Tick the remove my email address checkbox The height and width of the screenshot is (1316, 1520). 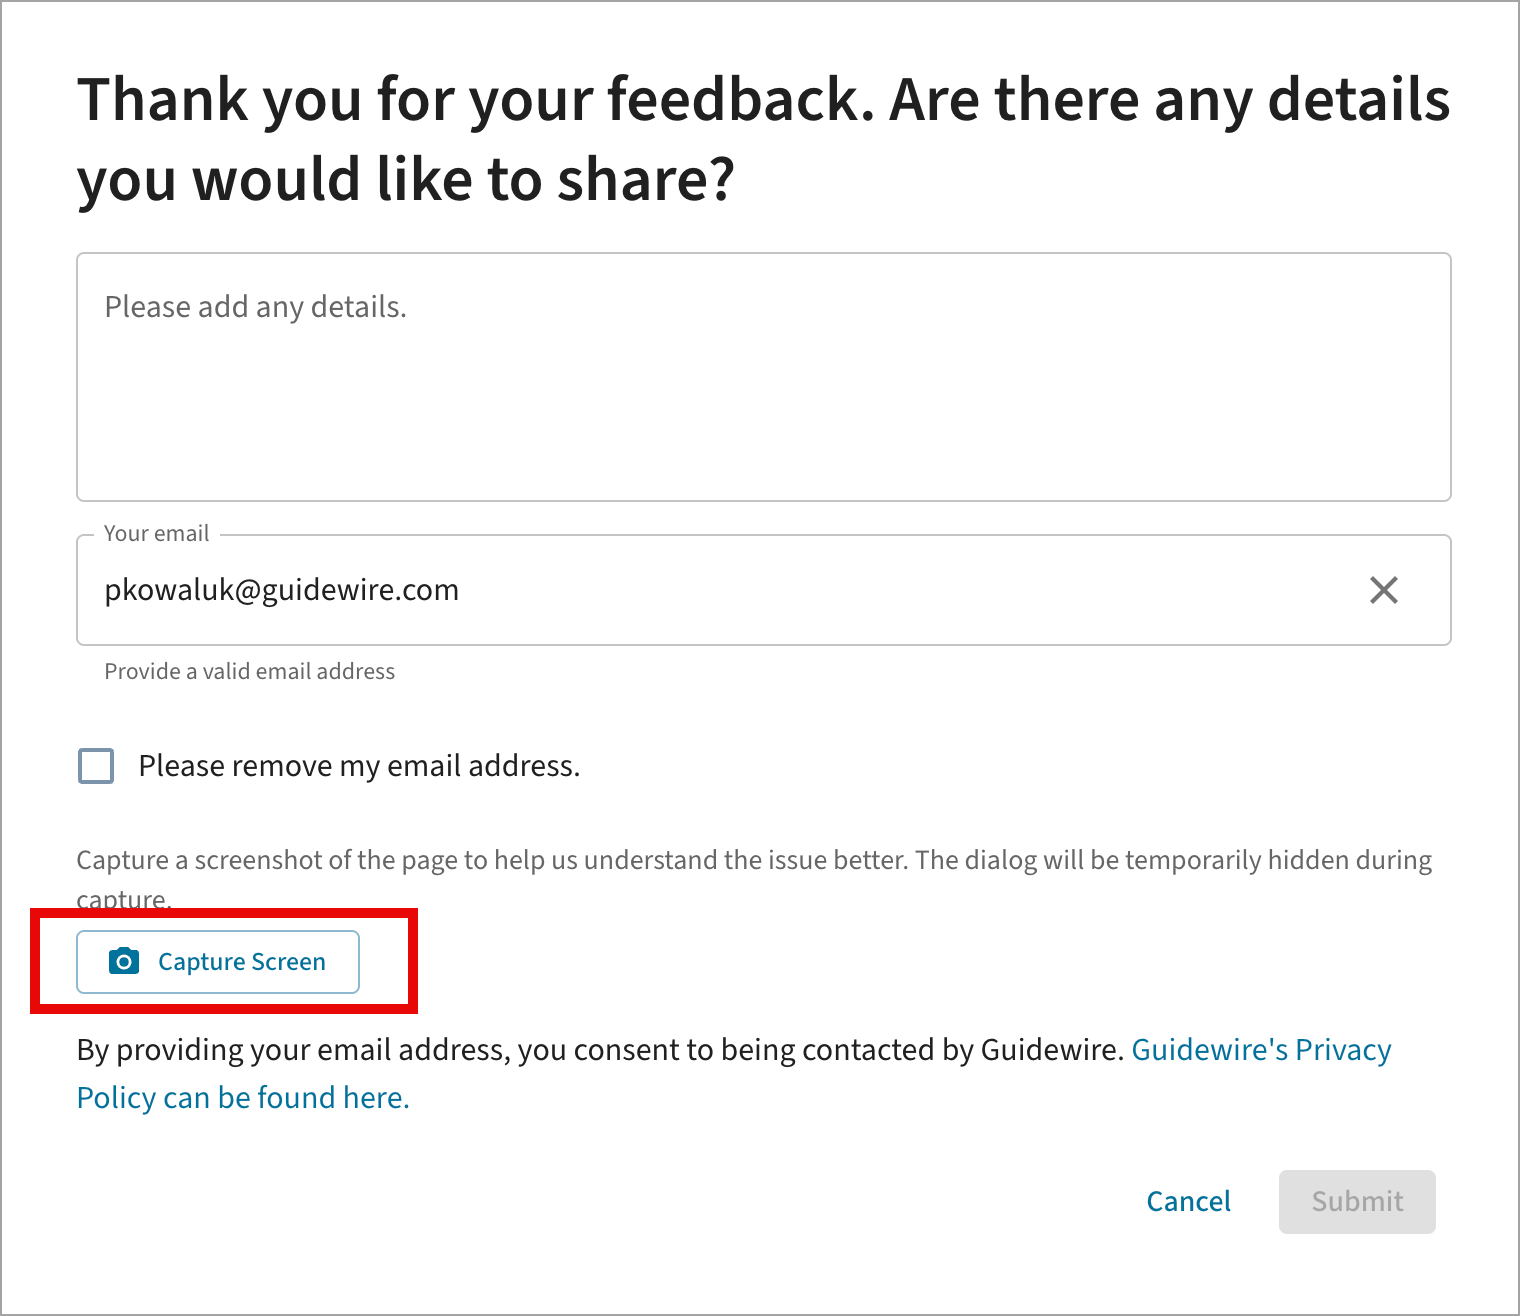[x=96, y=766]
